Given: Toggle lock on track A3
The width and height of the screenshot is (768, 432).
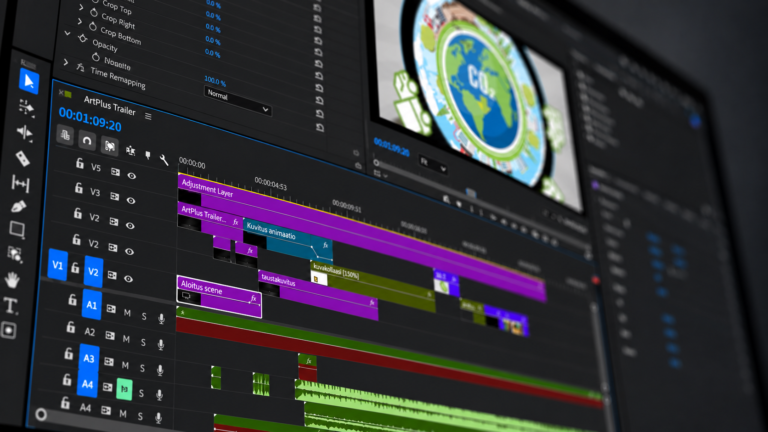Looking at the screenshot, I should 69,353.
